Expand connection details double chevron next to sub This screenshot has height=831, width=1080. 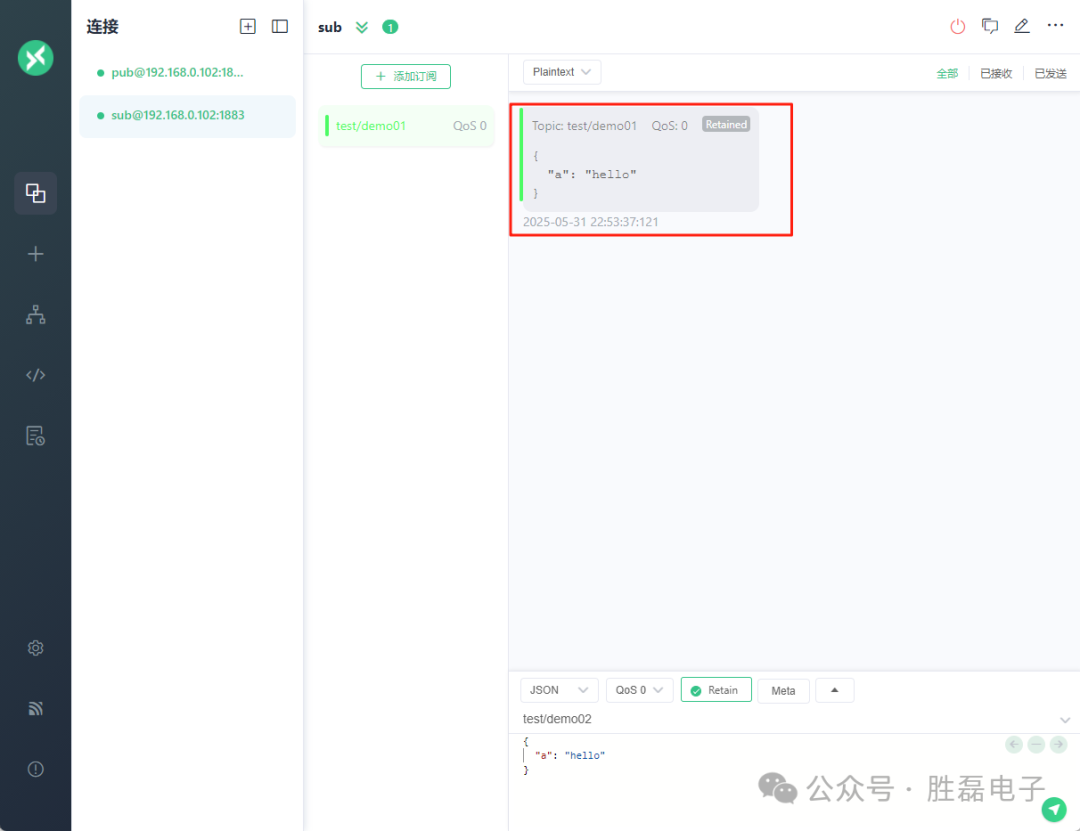[362, 27]
